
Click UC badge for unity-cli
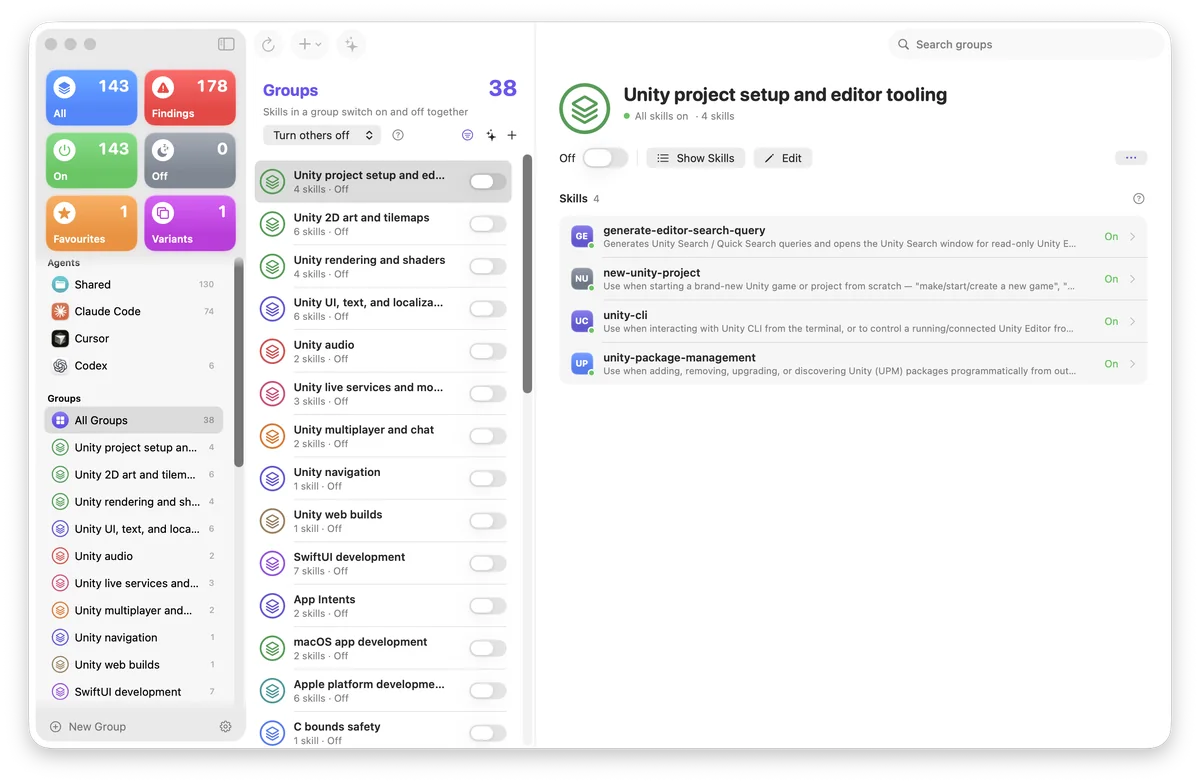click(x=581, y=321)
